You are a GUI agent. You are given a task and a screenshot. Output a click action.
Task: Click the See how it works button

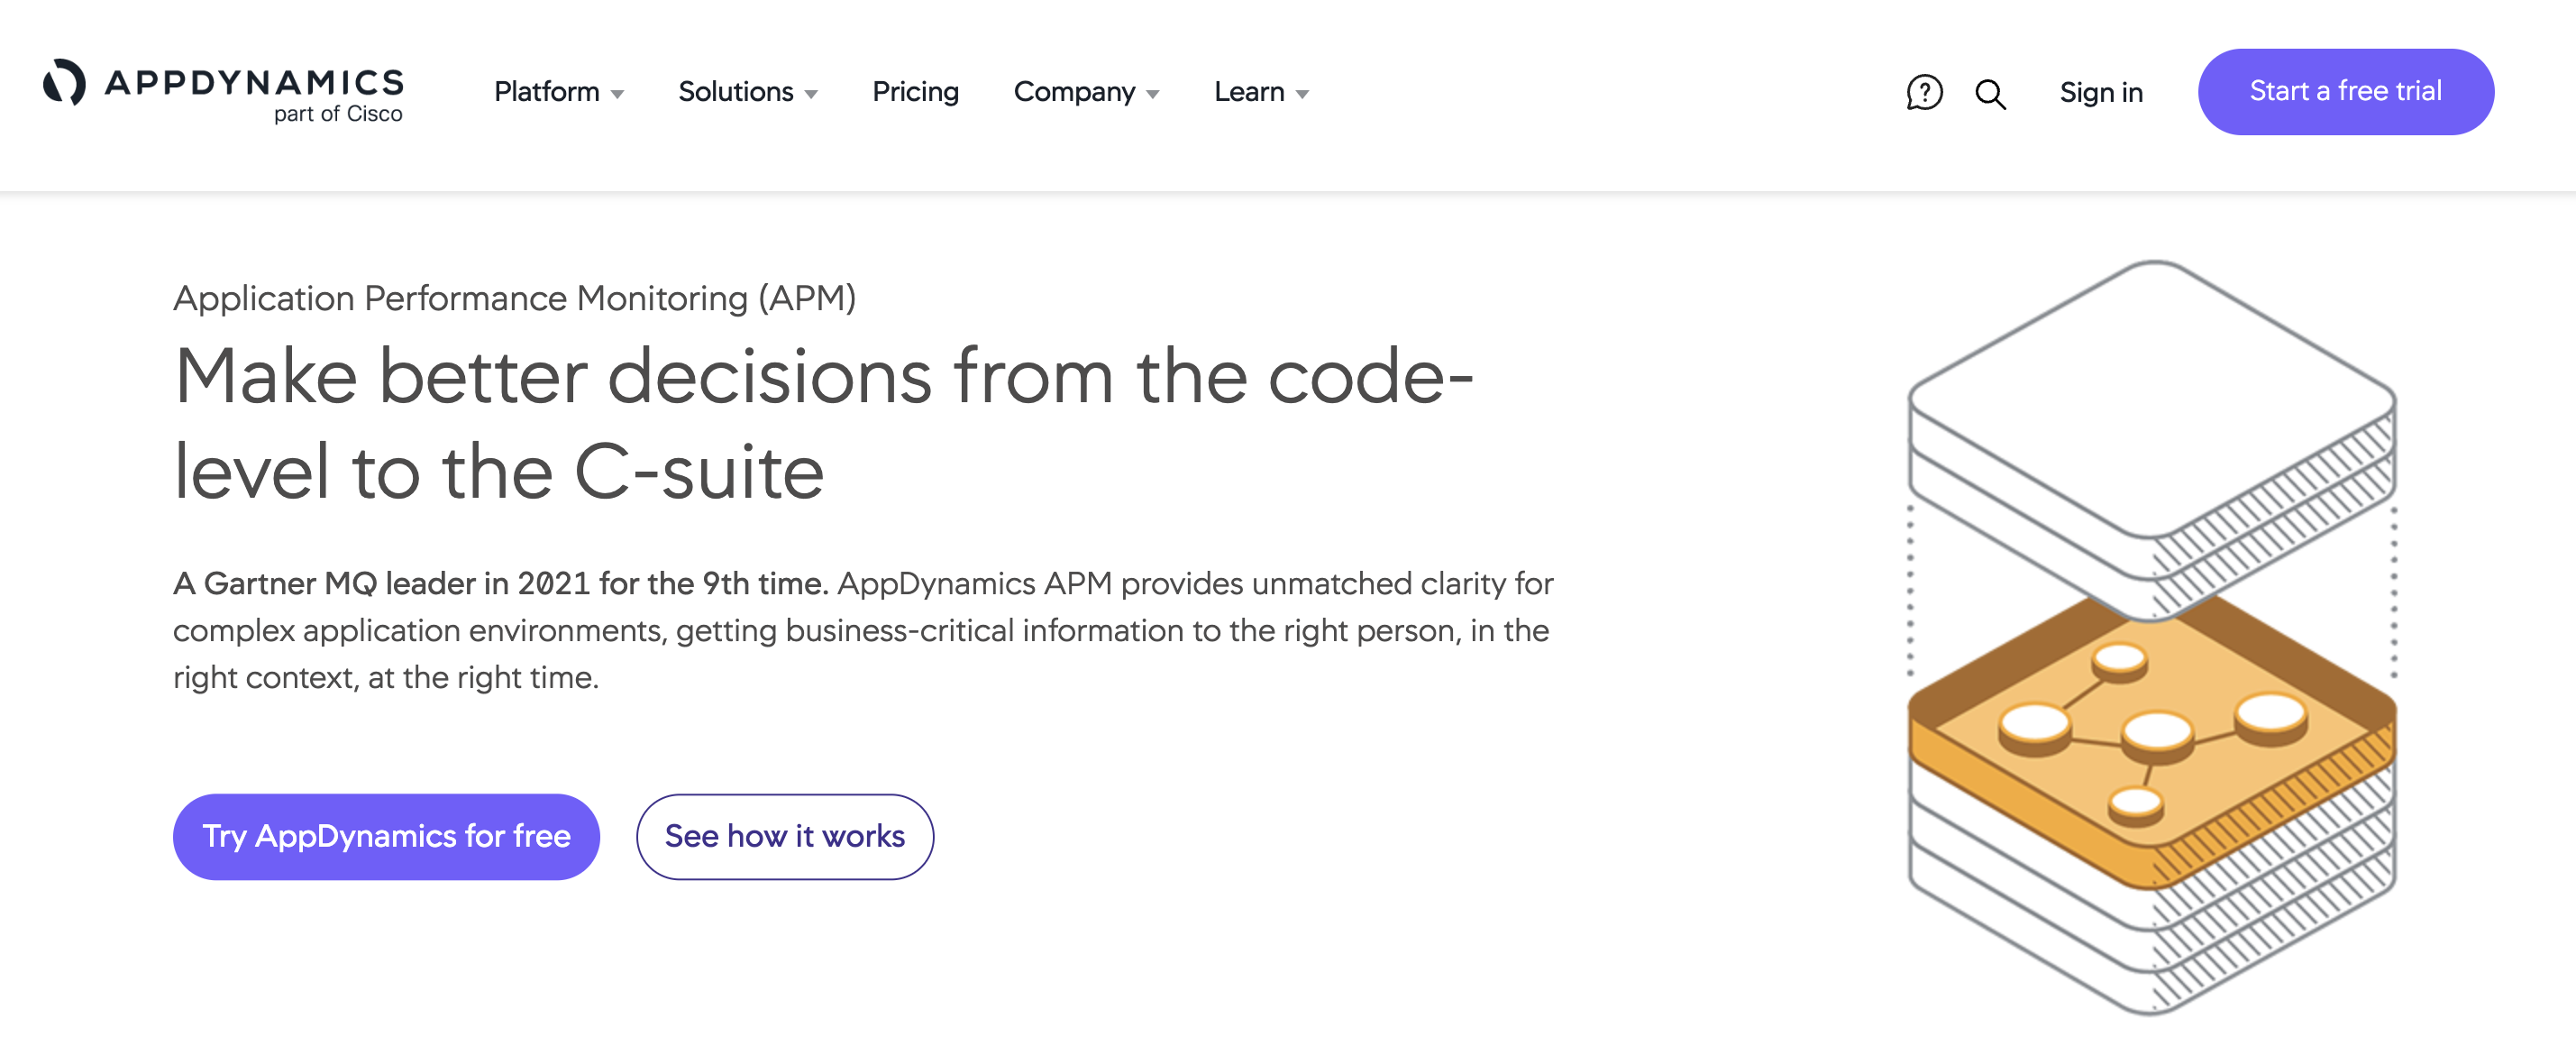(785, 836)
